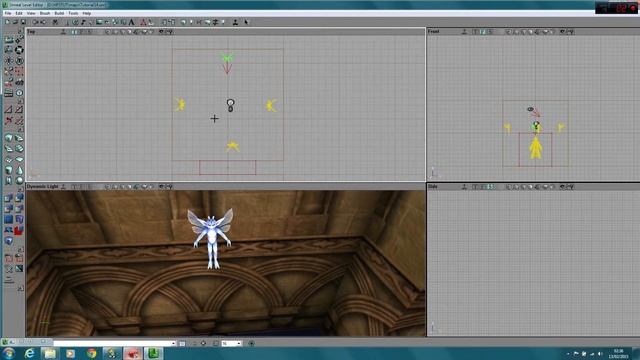Select the Brush Rotate tool
The height and width of the screenshot is (360, 640).
pyautogui.click(x=19, y=50)
